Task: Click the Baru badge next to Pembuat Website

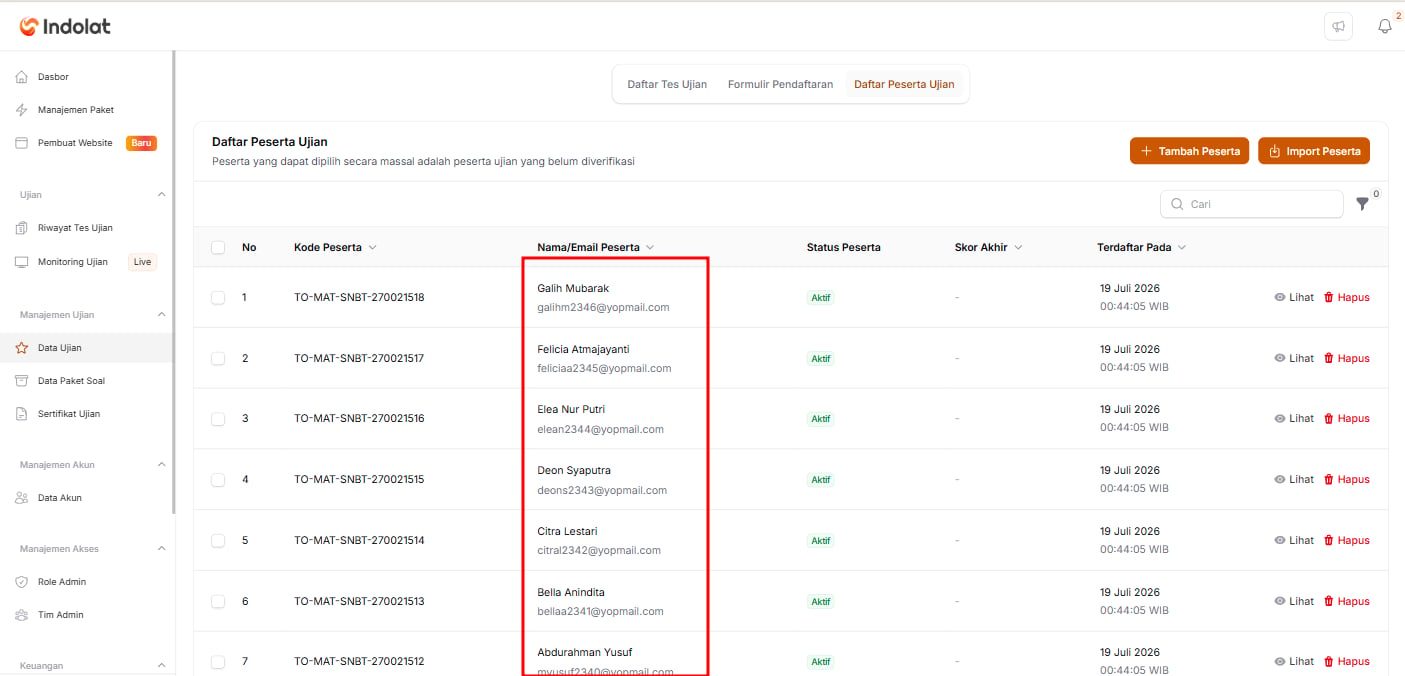Action: [141, 143]
